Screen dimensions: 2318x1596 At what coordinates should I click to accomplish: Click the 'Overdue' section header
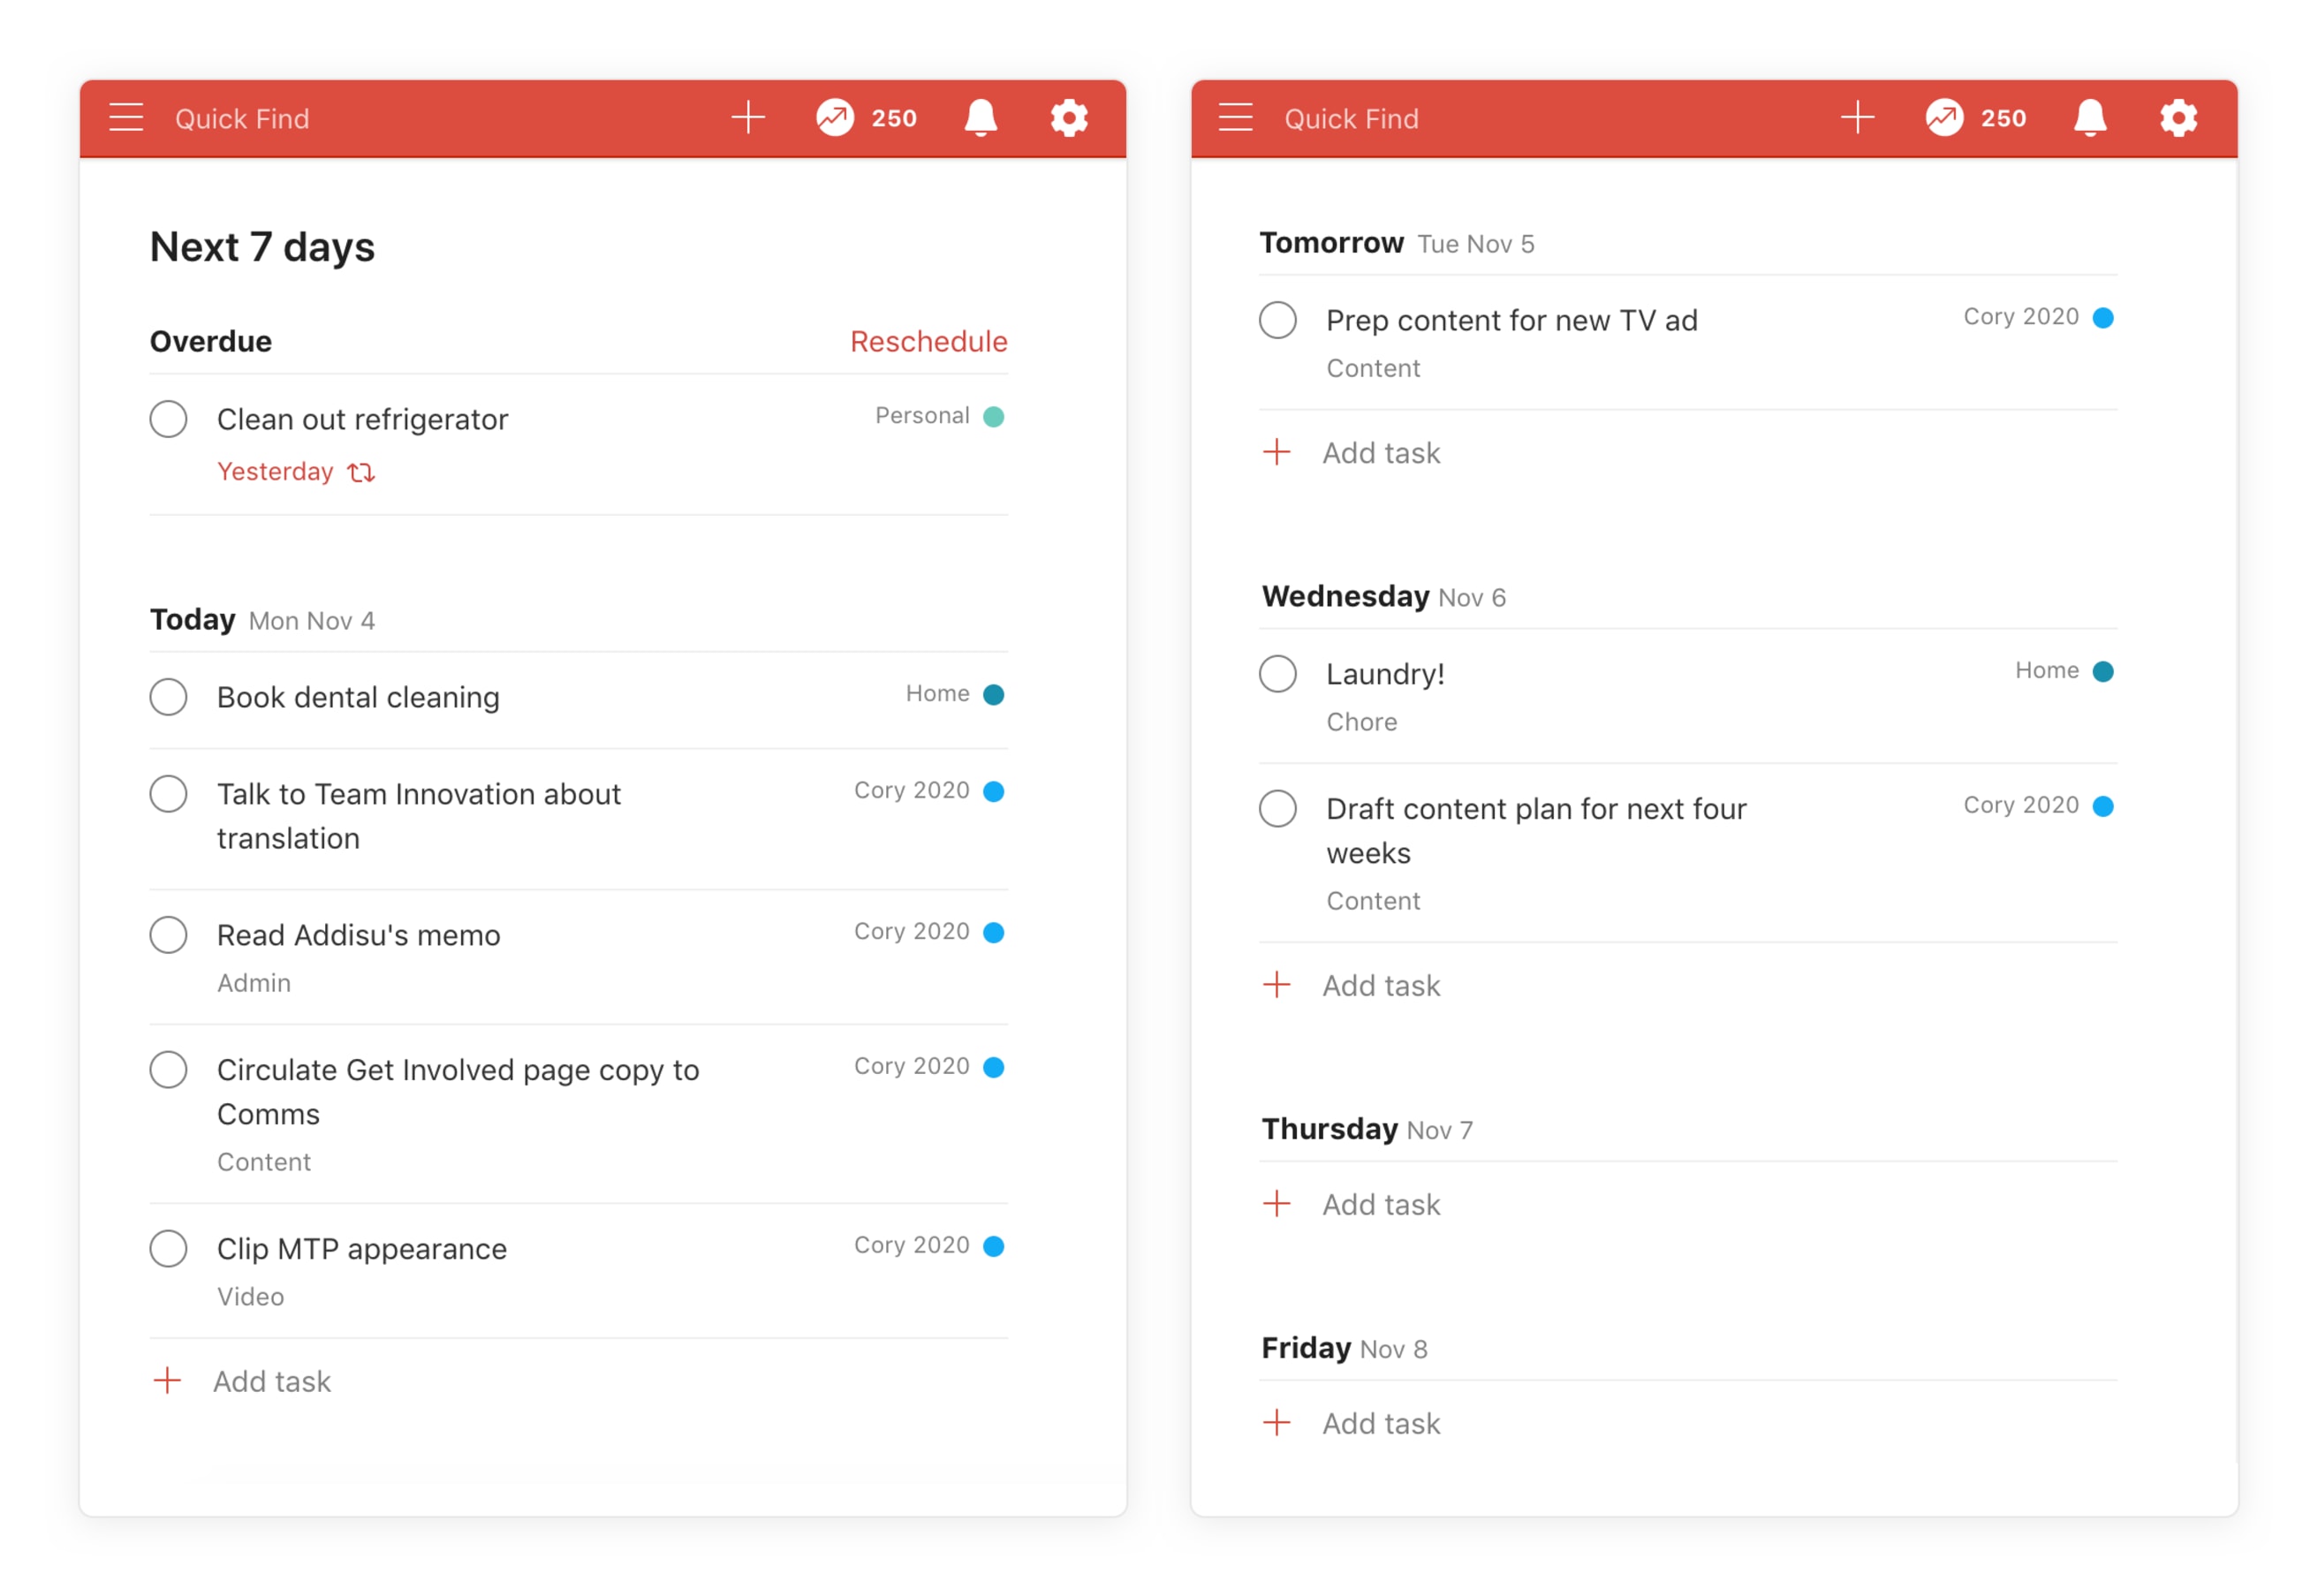(211, 341)
